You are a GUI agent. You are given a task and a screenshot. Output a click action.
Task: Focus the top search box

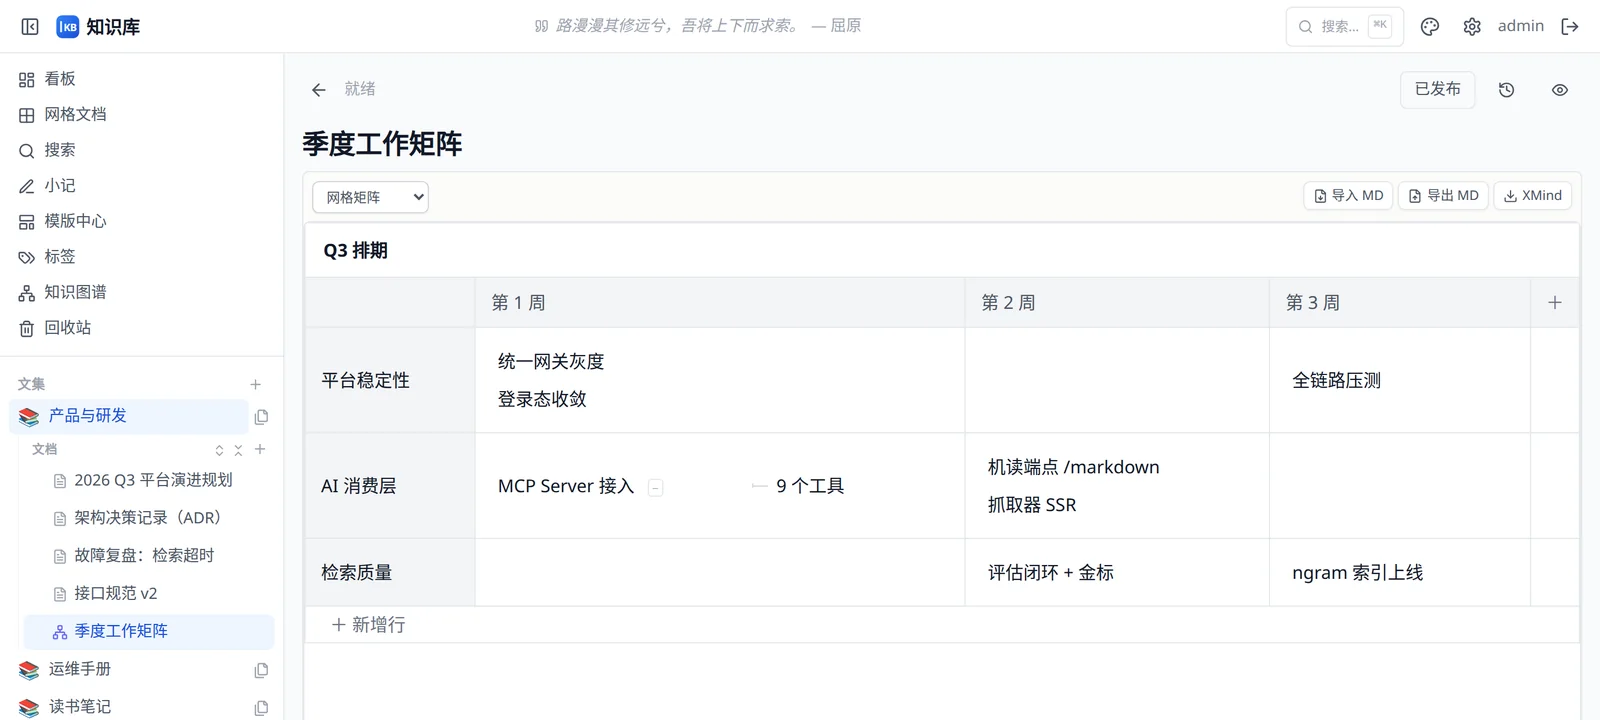(1345, 27)
